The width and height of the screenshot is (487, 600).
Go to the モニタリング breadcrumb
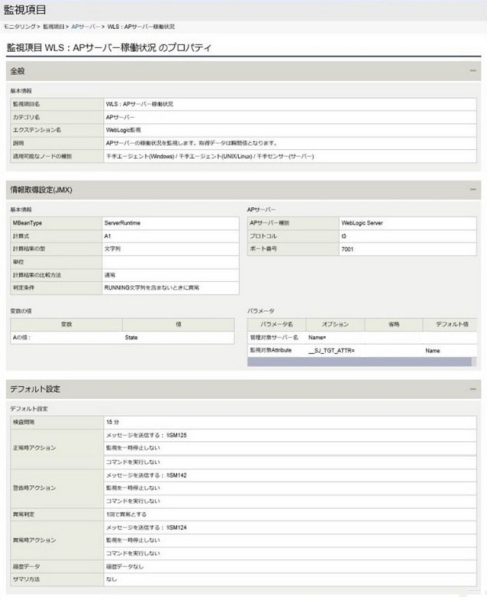tap(20, 26)
